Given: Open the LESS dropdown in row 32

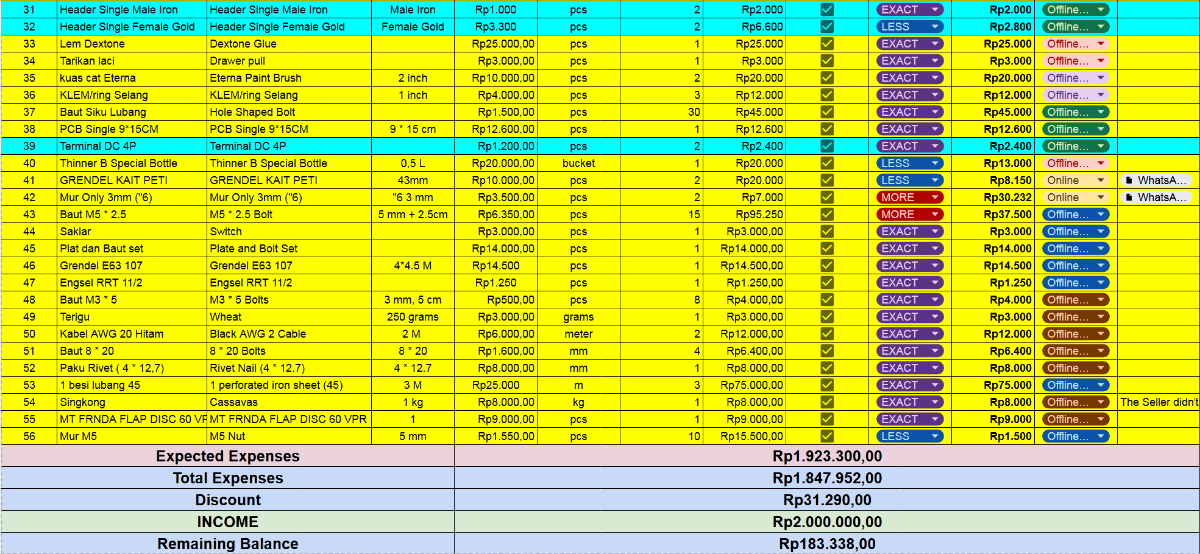Looking at the screenshot, I should pyautogui.click(x=910, y=27).
